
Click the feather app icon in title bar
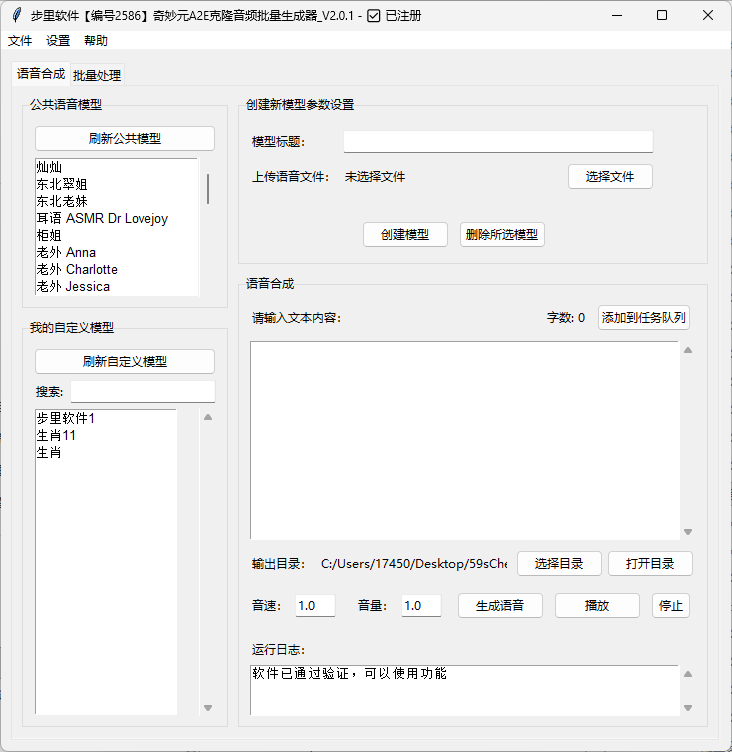[16, 15]
